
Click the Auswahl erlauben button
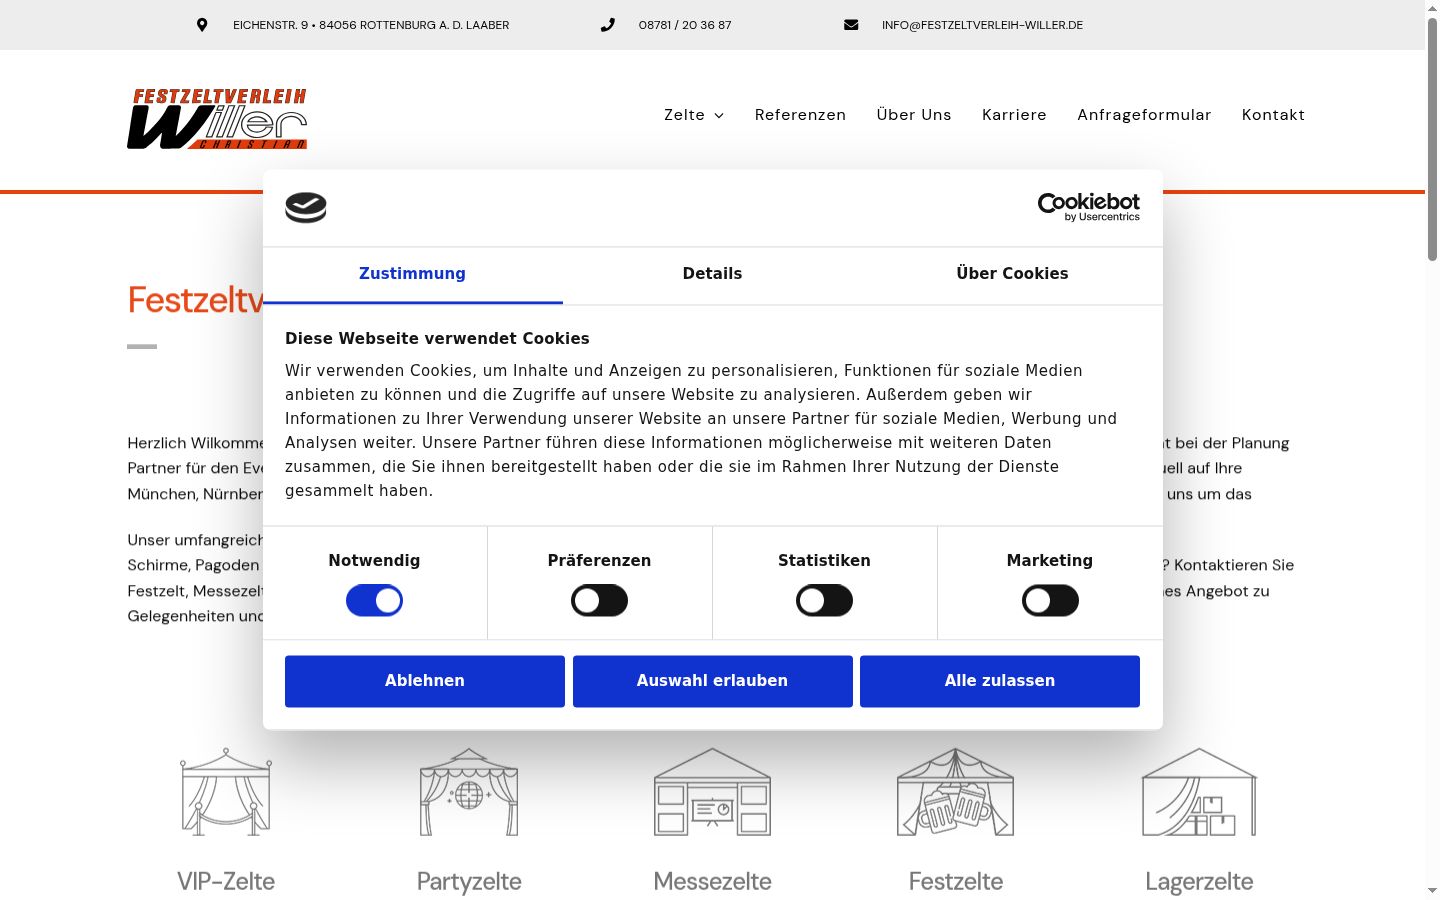(x=712, y=681)
